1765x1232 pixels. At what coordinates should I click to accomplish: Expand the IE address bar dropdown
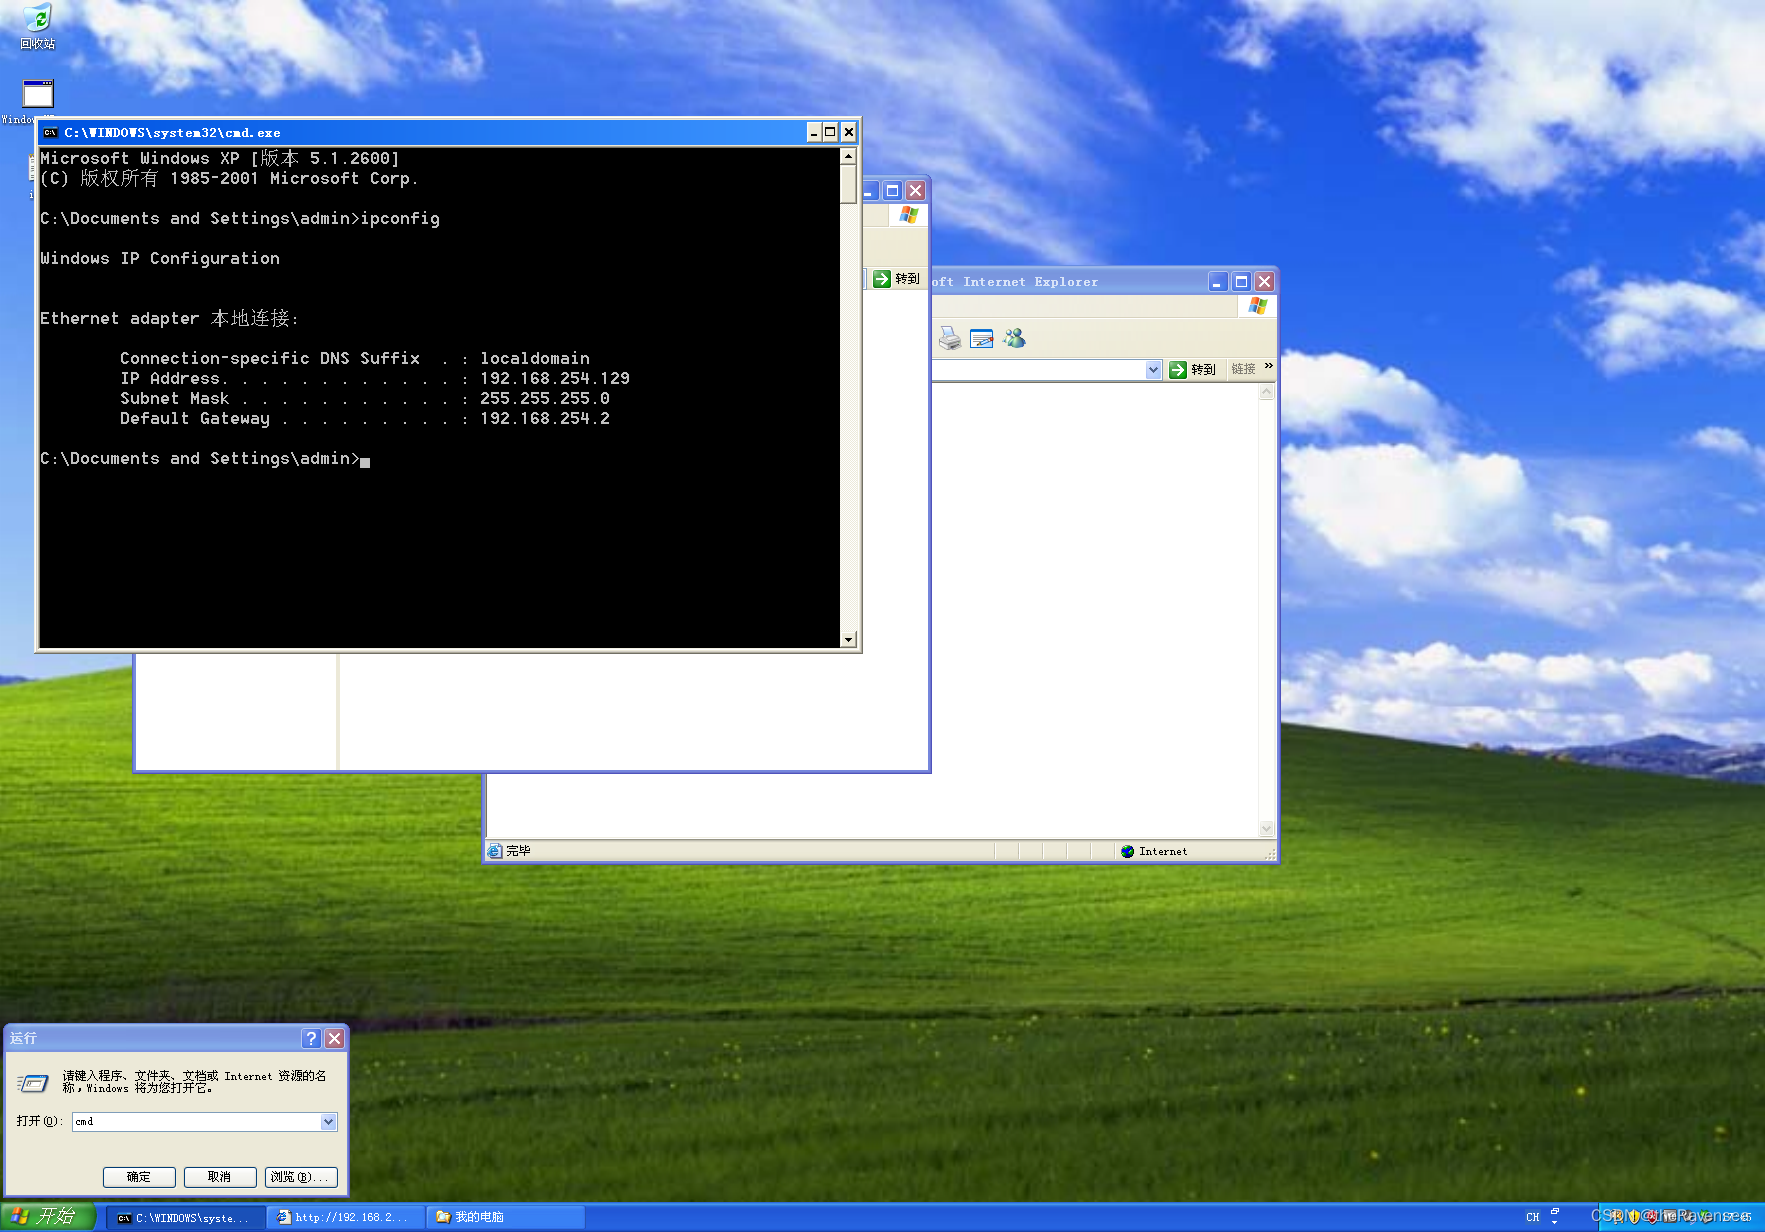(x=1153, y=370)
